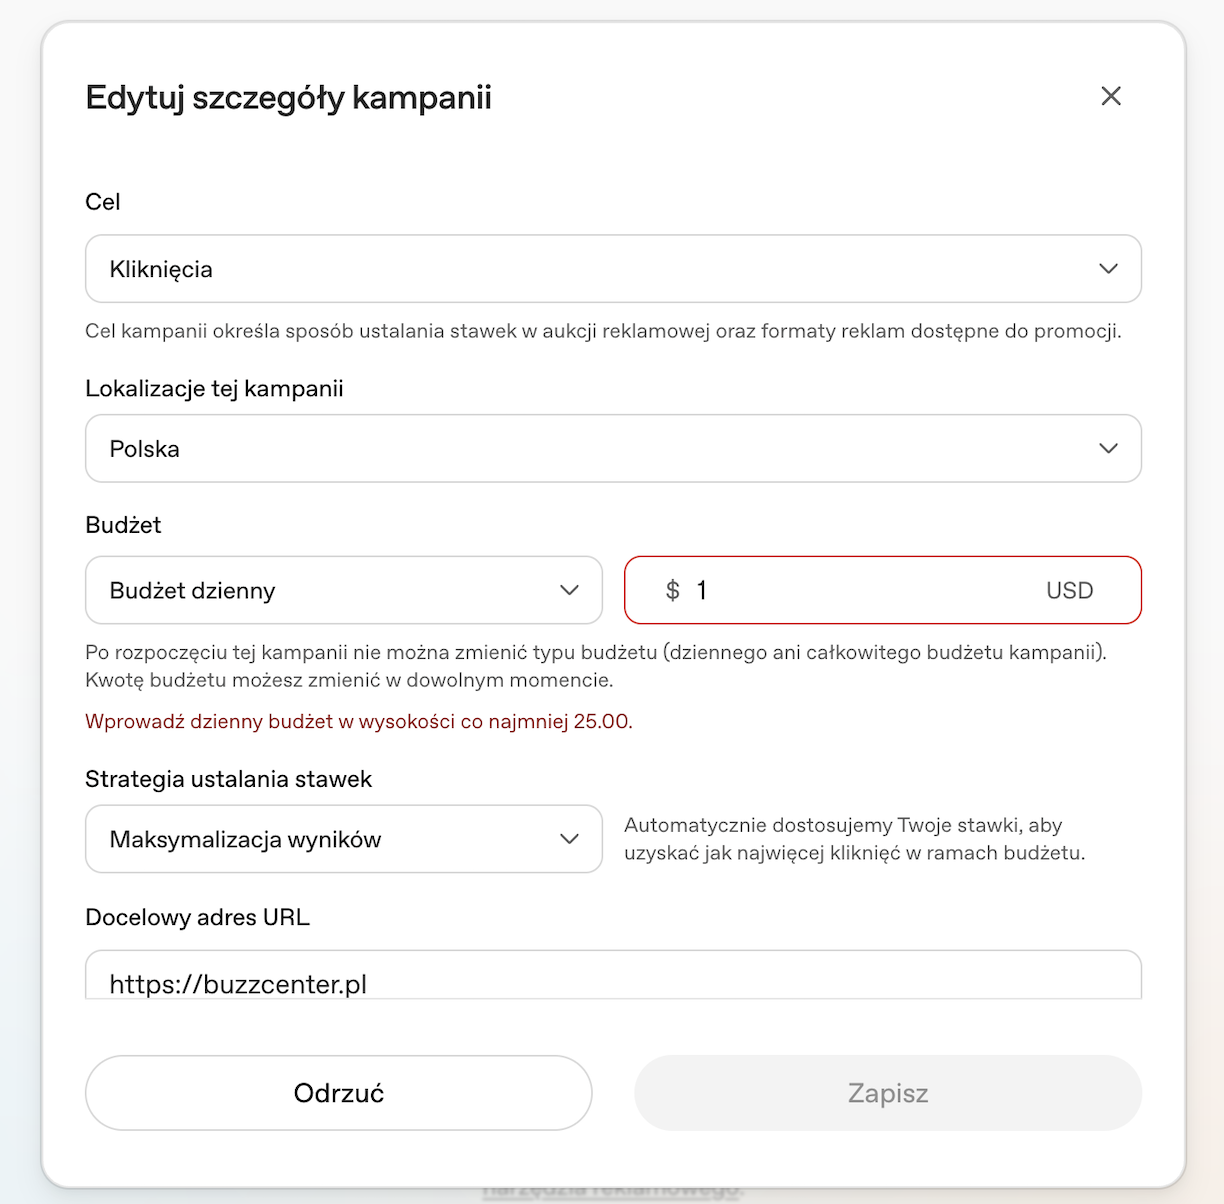Click the chevron arrow in the Cel field
The image size is (1224, 1204).
[1108, 269]
